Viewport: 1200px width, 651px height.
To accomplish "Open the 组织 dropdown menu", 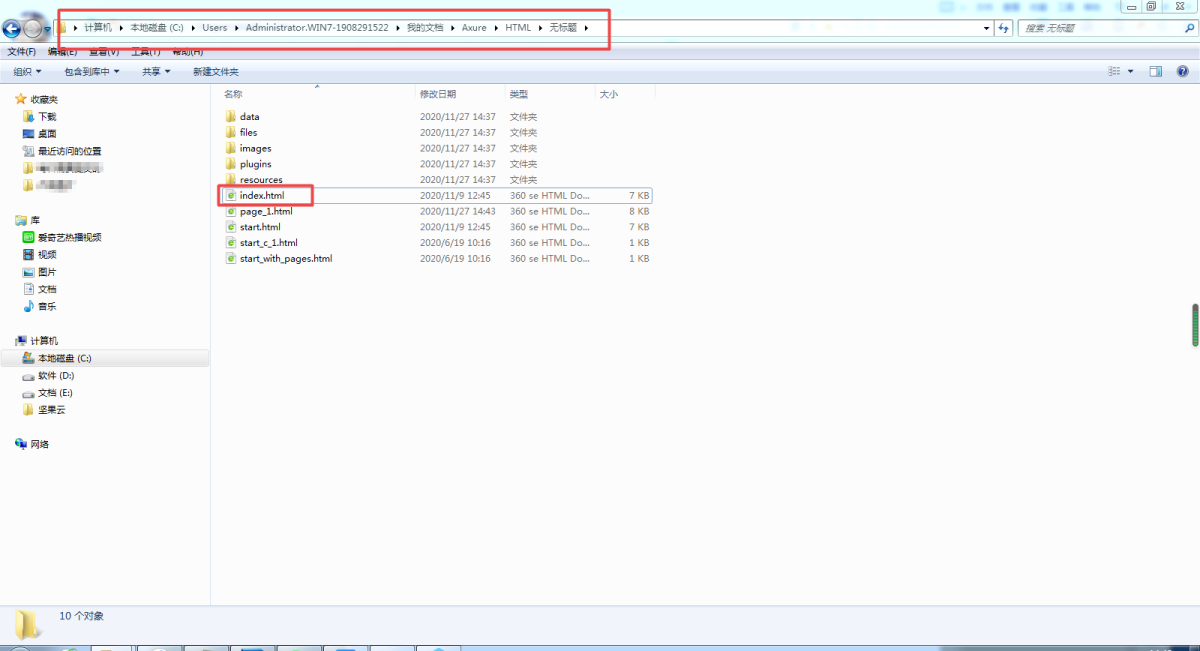I will point(27,71).
